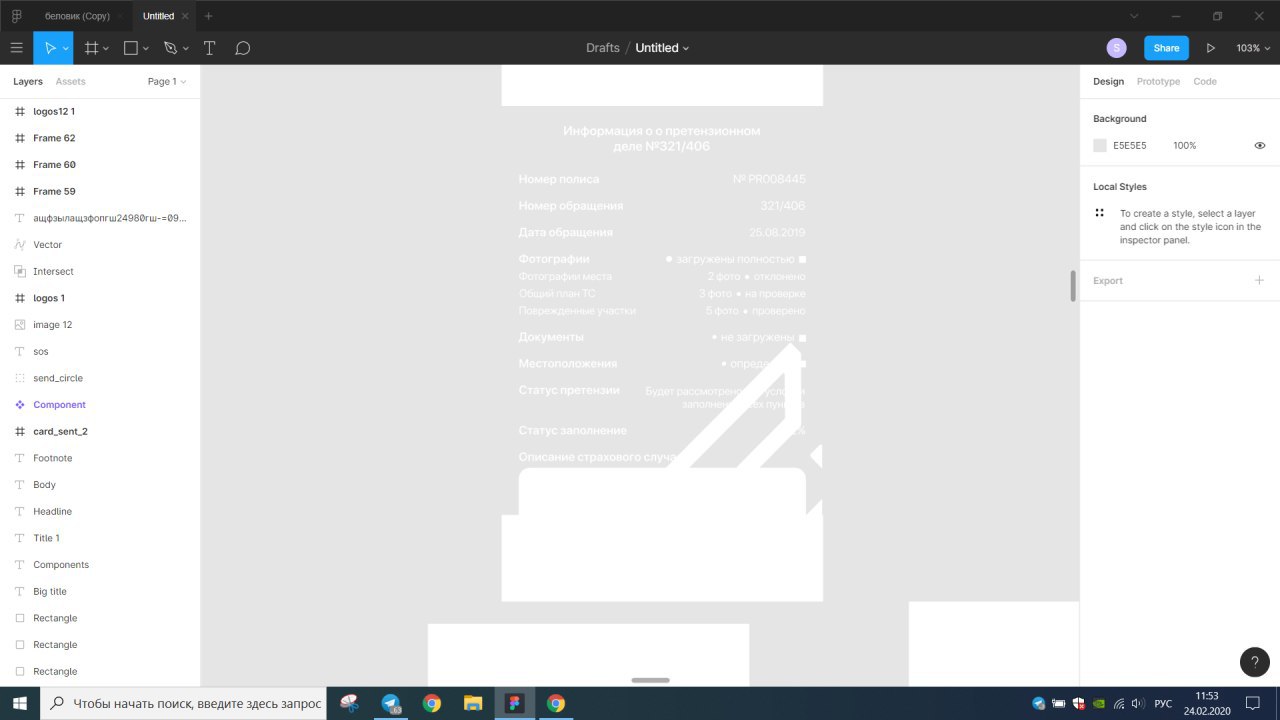Open a new tab with plus
Viewport: 1280px width, 720px height.
pyautogui.click(x=209, y=16)
